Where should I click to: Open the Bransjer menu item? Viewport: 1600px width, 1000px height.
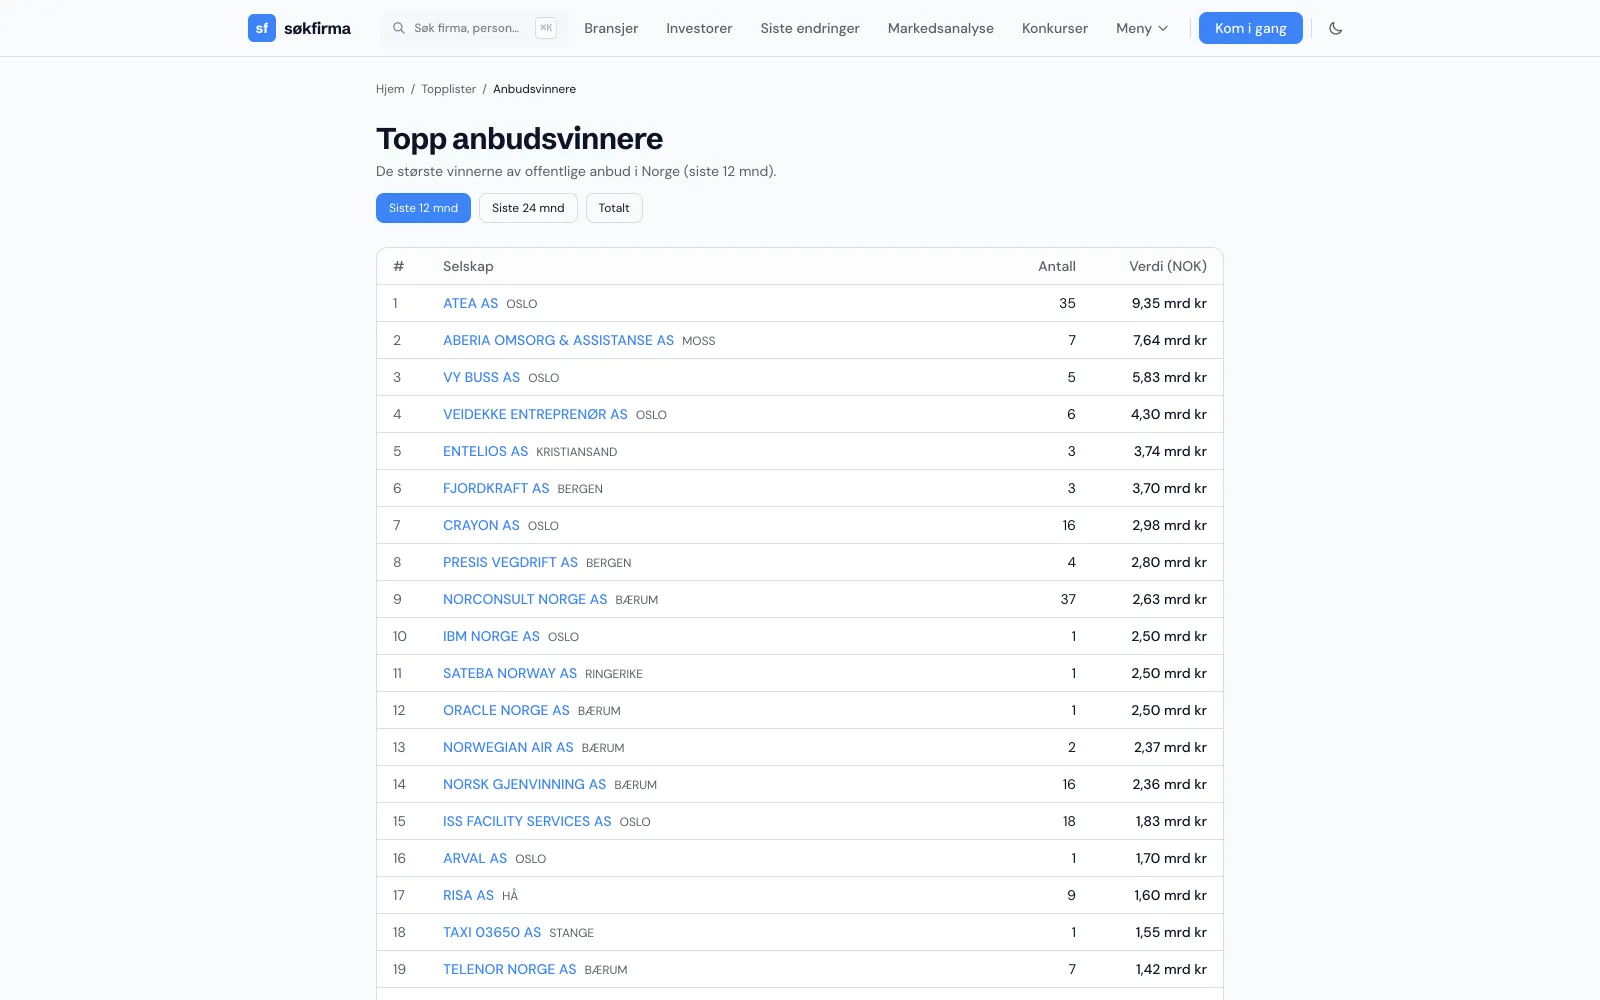611,28
